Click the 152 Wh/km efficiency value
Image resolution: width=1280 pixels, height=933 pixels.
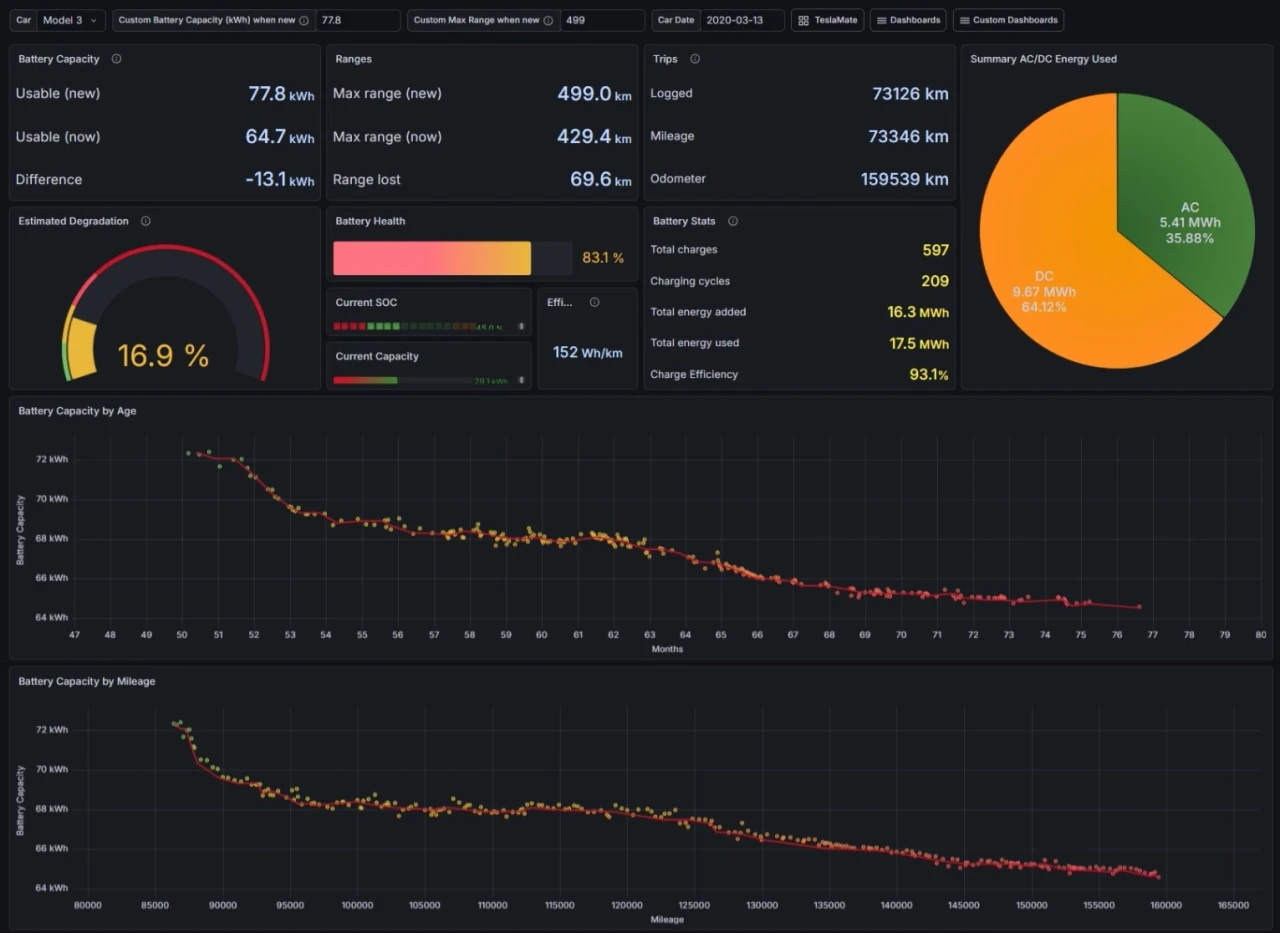(588, 352)
